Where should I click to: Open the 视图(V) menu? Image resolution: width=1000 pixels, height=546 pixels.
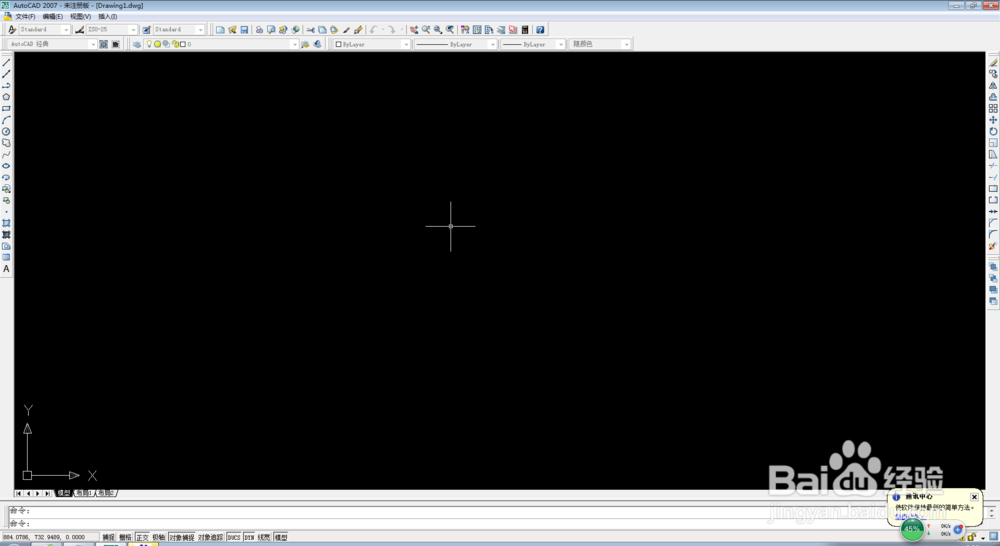[80, 17]
